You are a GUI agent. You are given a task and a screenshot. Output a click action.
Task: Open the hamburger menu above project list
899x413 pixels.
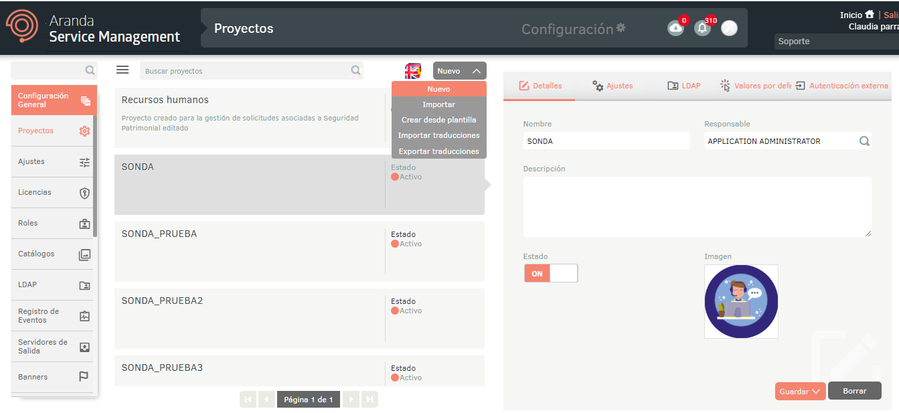tap(123, 70)
